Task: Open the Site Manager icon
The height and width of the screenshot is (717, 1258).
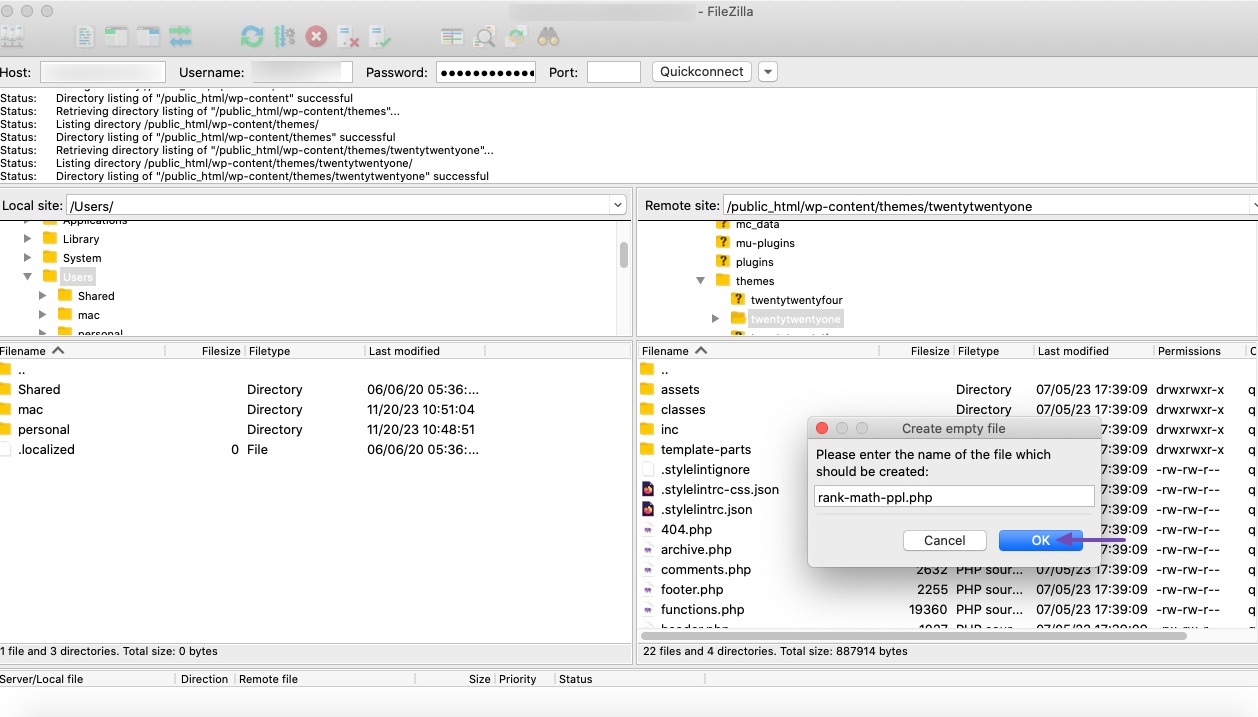Action: coord(11,37)
